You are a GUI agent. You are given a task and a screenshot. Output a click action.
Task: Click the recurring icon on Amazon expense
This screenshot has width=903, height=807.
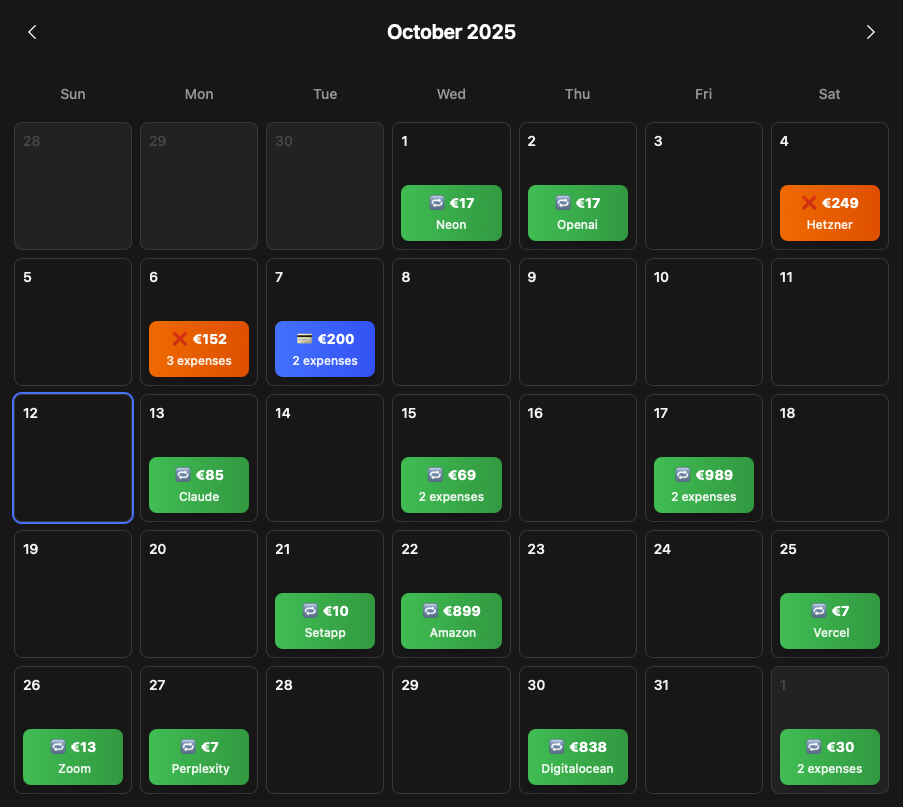[x=430, y=611]
